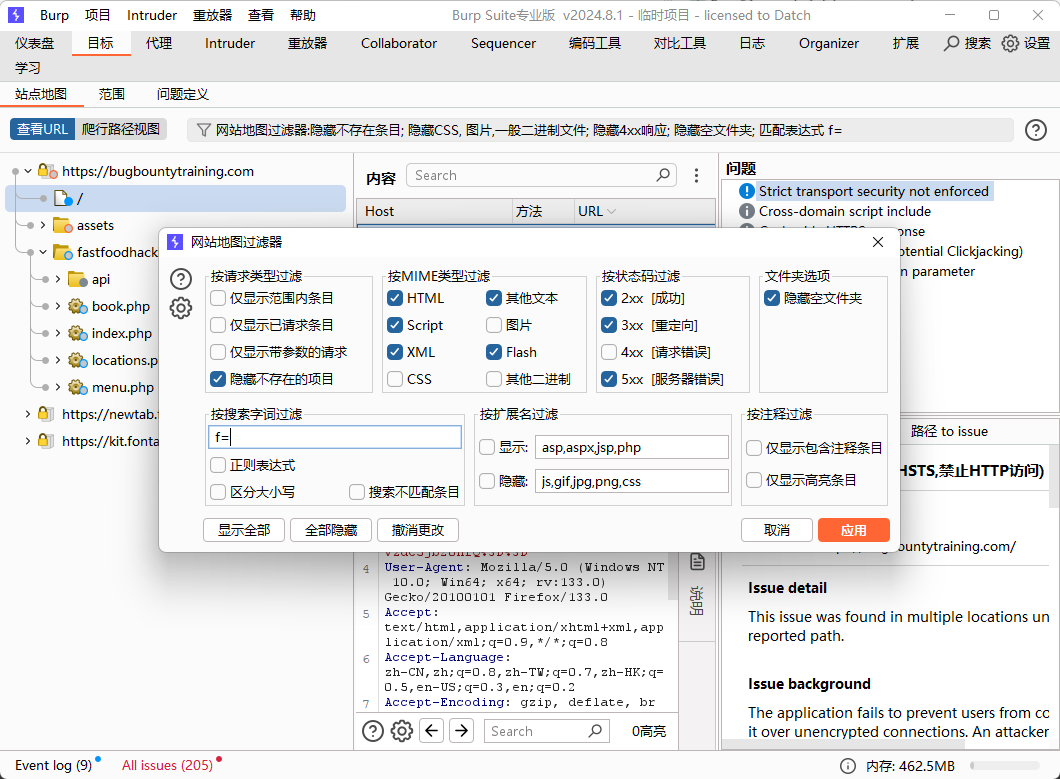This screenshot has width=1060, height=779.
Task: Expand the api folder node
Action: pyautogui.click(x=57, y=279)
